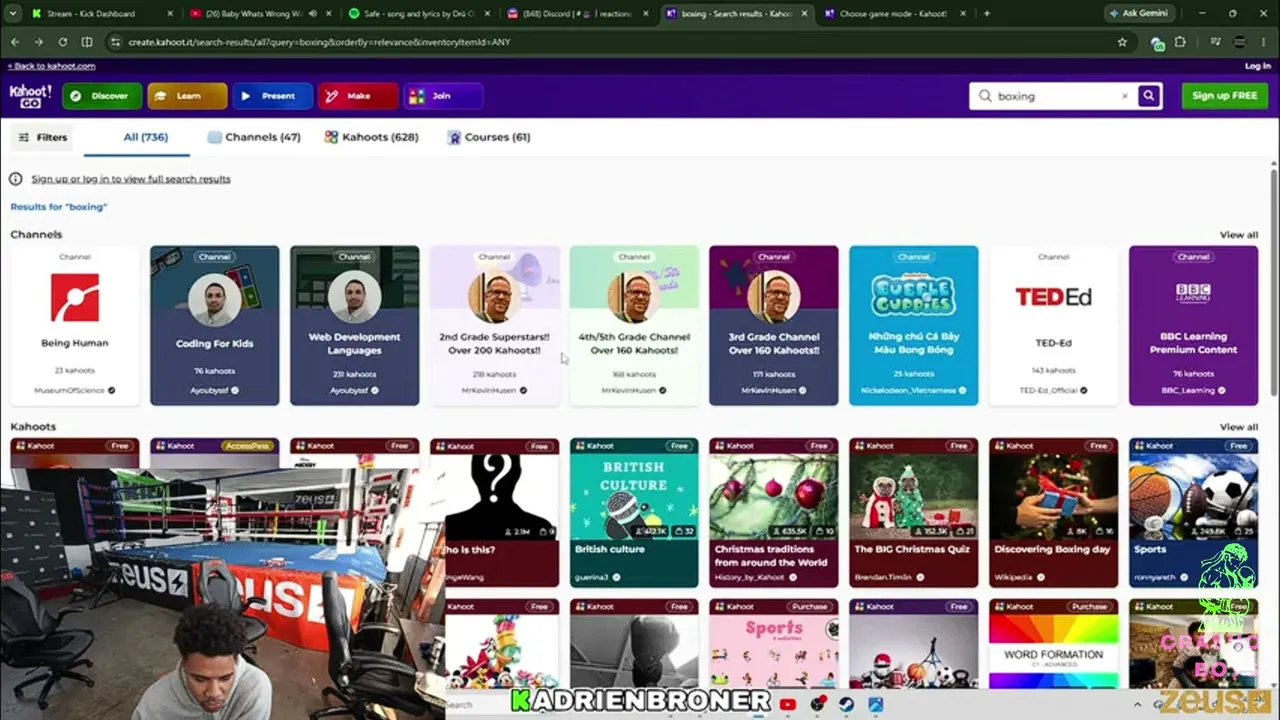View all Kahoots results
Image resolution: width=1280 pixels, height=720 pixels.
pyautogui.click(x=1239, y=427)
